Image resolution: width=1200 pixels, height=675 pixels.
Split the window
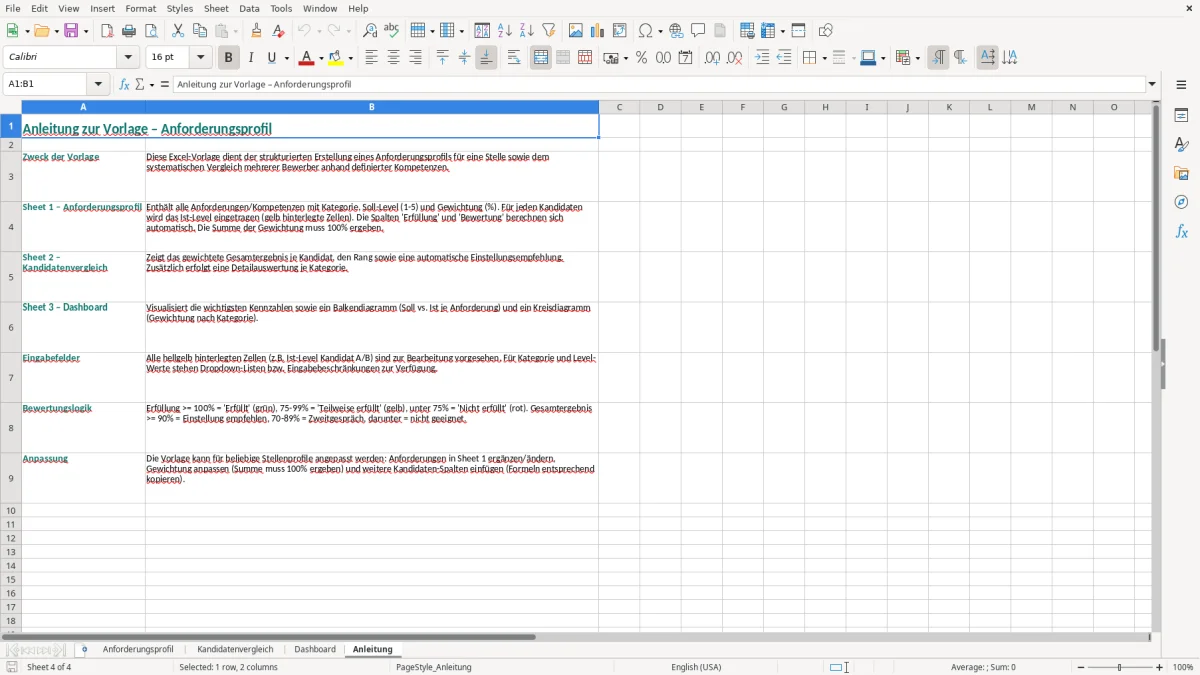pyautogui.click(x=798, y=31)
